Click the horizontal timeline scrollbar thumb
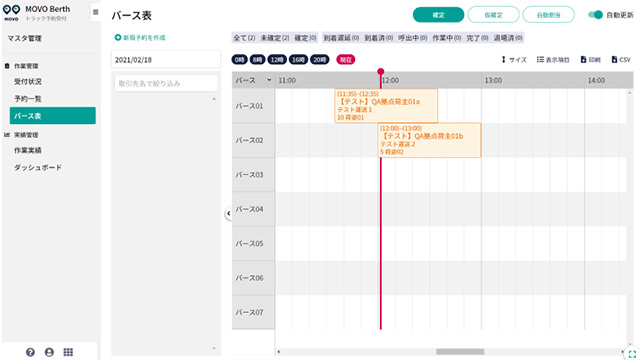Image resolution: width=640 pixels, height=360 pixels. pos(460,351)
